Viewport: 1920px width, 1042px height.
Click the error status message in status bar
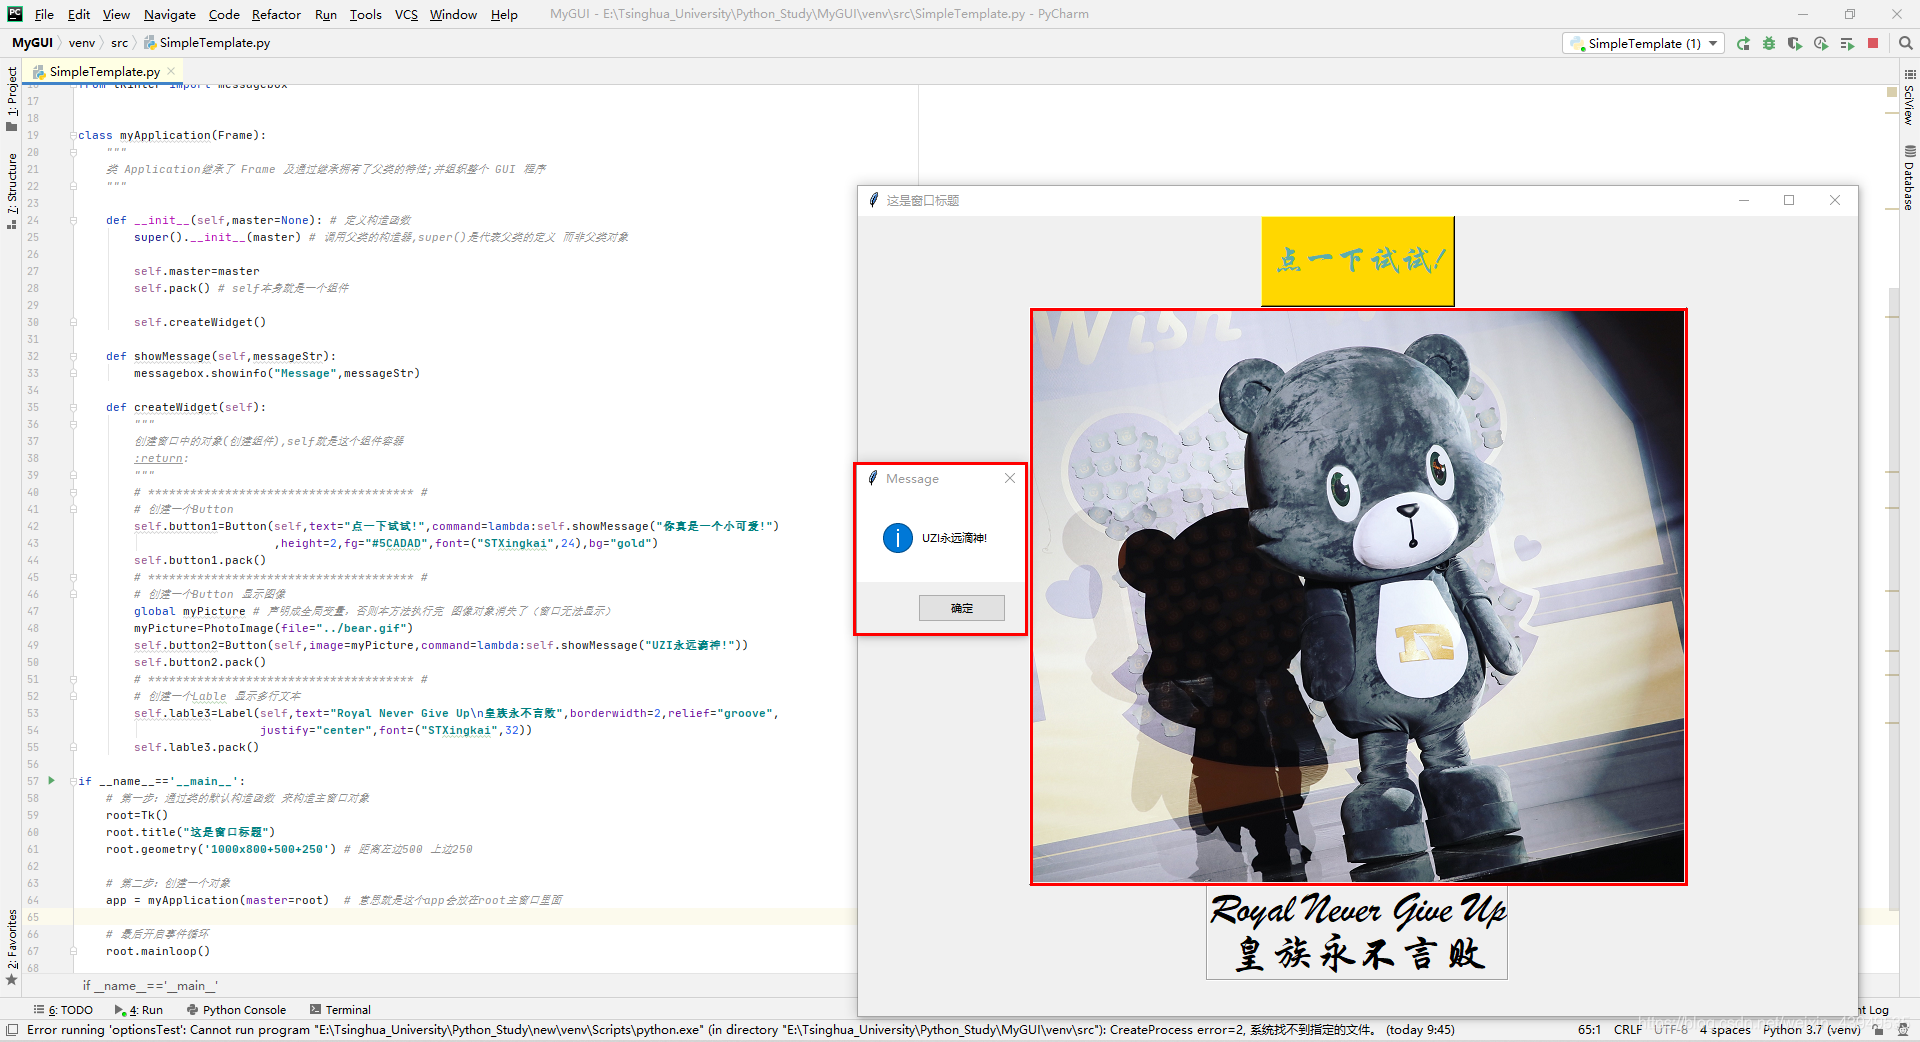740,1030
